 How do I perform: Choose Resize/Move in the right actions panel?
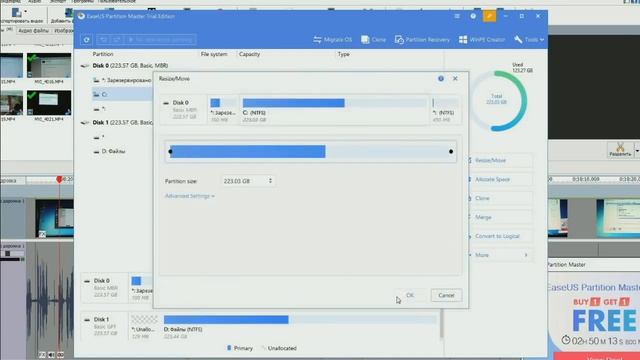(x=500, y=160)
